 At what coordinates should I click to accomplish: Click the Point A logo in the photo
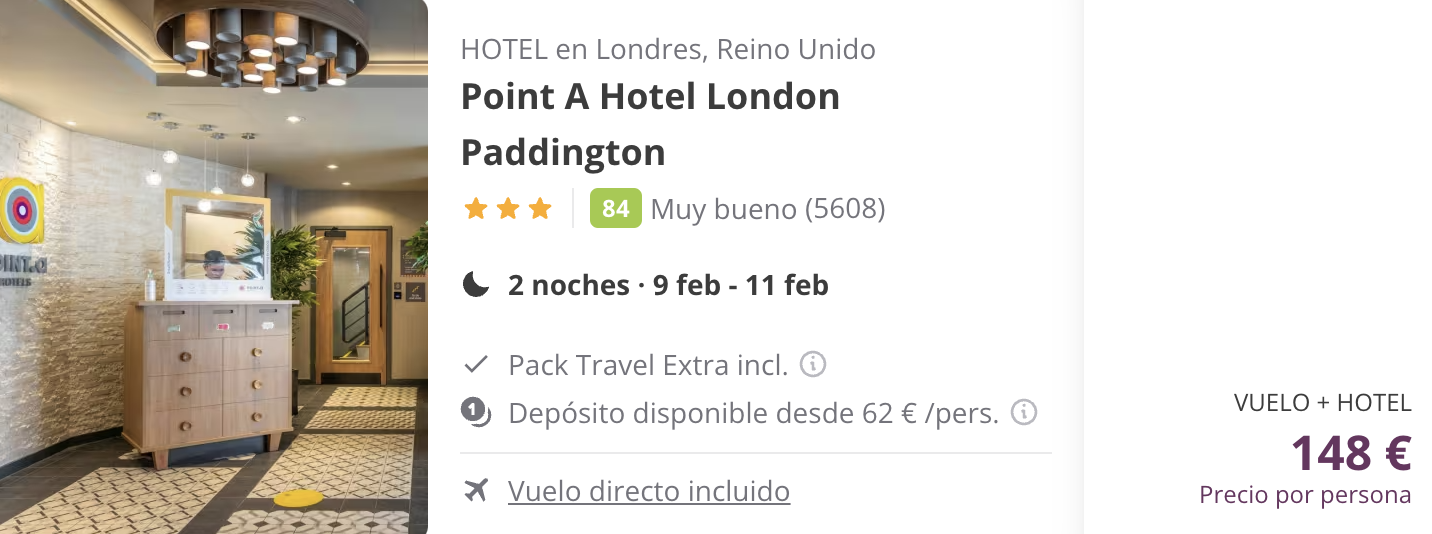[x=19, y=212]
